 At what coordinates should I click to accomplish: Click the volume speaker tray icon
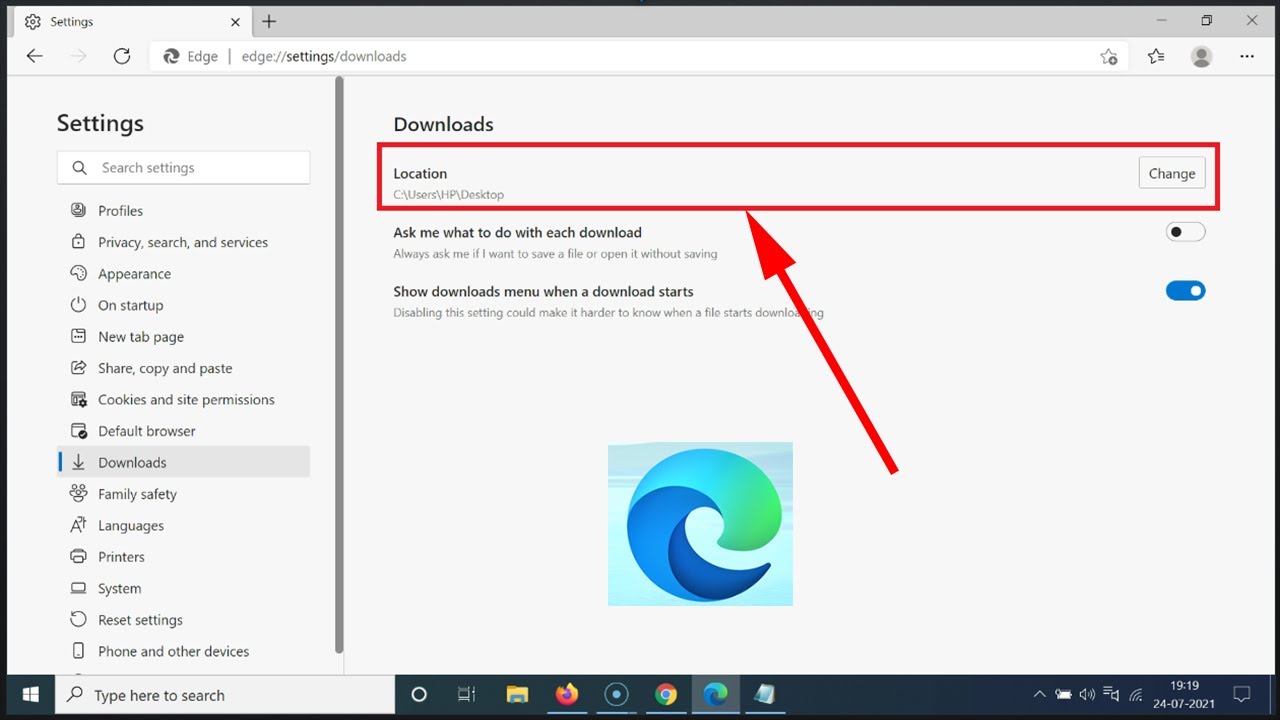tap(1087, 695)
